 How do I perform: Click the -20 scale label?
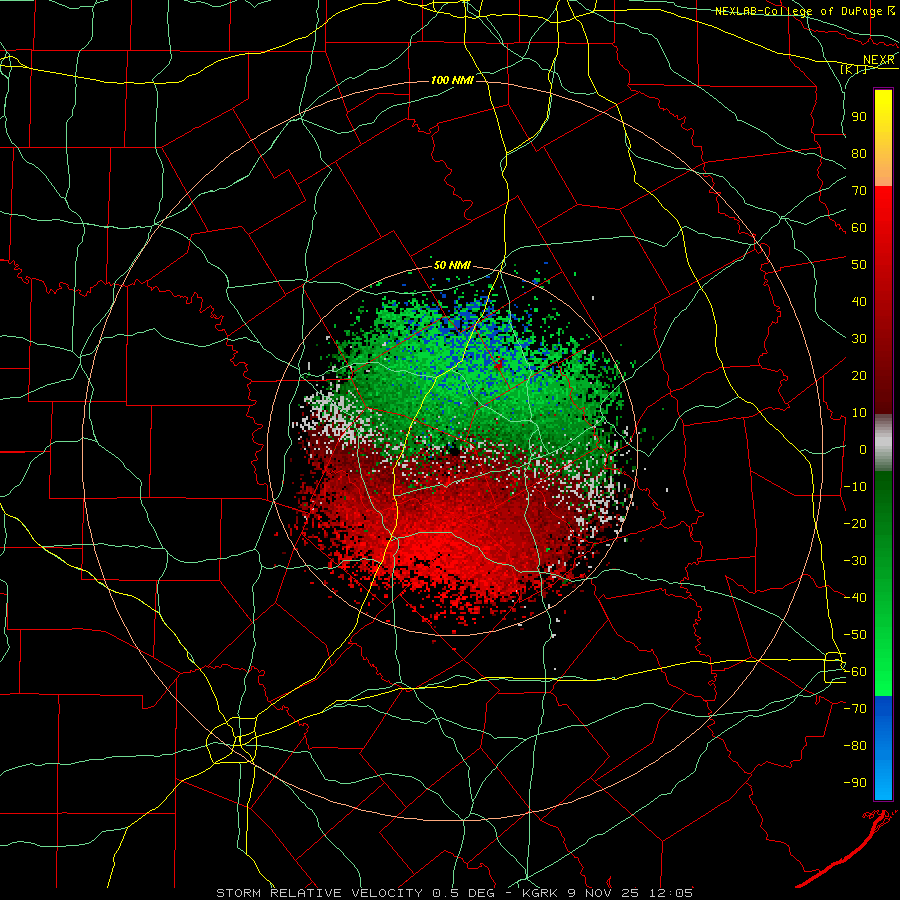click(x=855, y=524)
